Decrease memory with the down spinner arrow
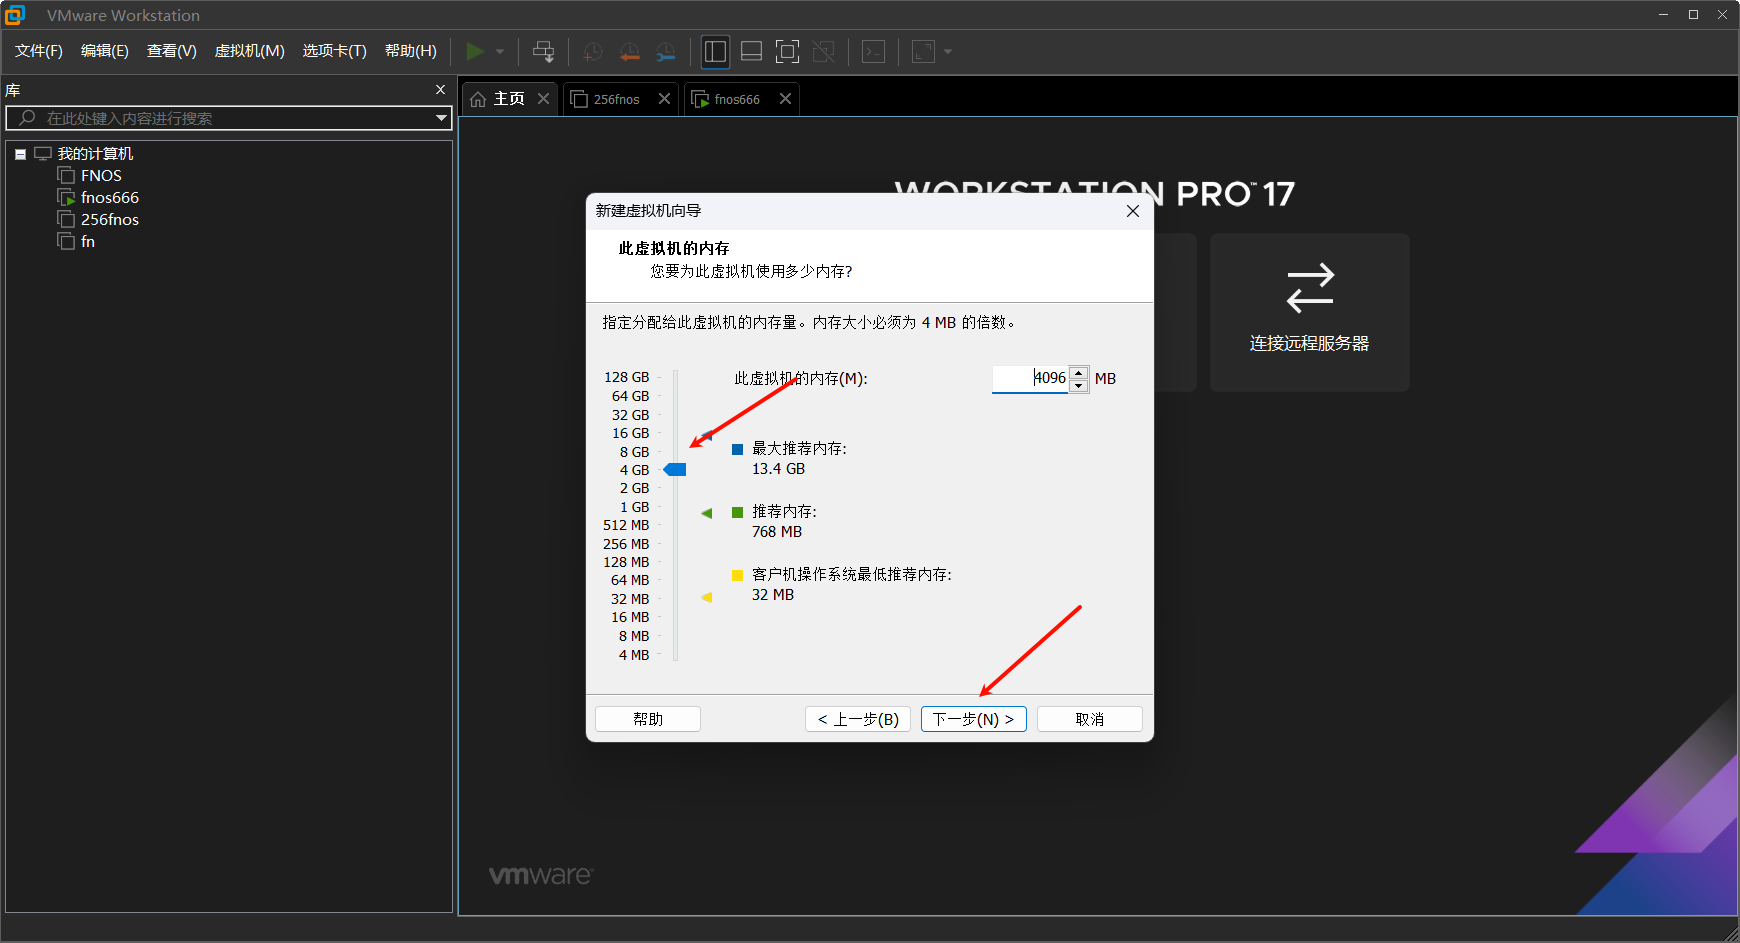This screenshot has height=943, width=1740. tap(1079, 385)
